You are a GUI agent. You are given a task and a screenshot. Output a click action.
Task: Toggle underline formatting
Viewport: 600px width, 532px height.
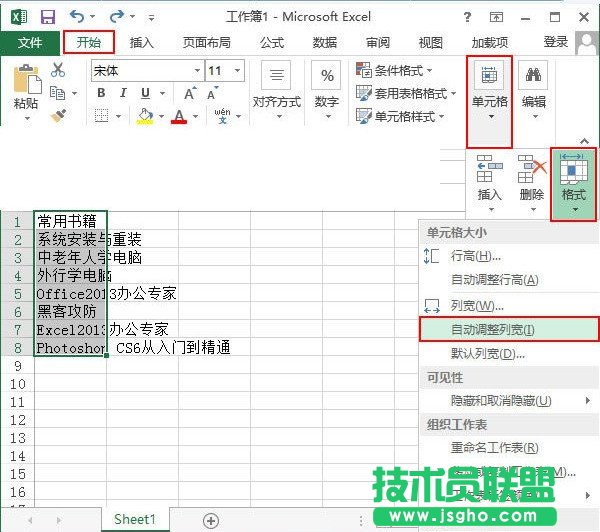click(x=145, y=93)
